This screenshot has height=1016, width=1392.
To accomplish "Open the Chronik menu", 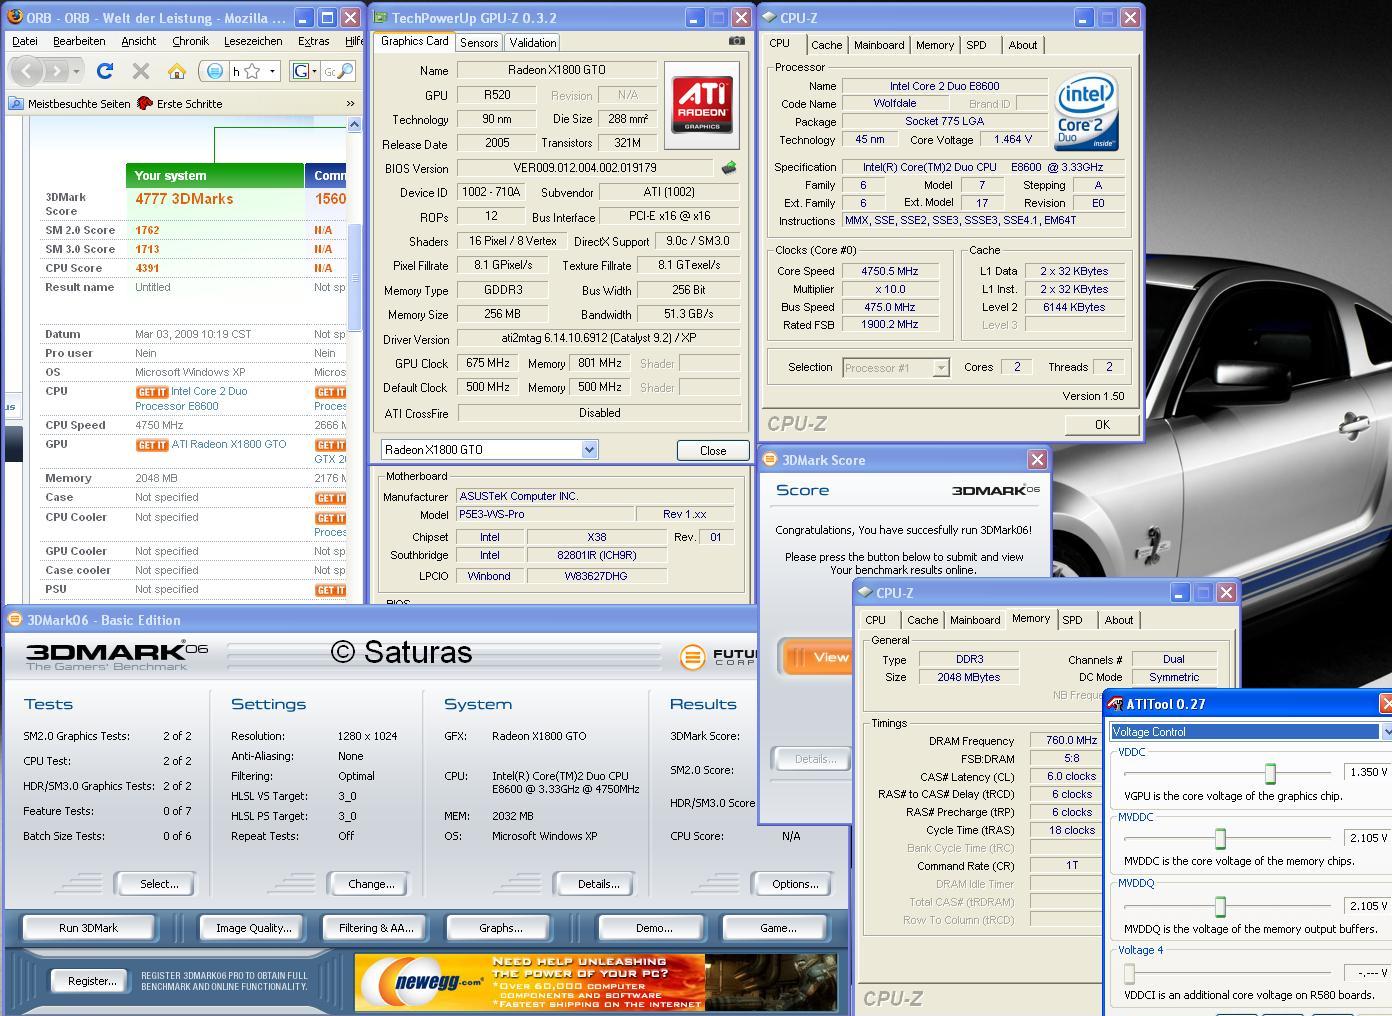I will tap(190, 41).
